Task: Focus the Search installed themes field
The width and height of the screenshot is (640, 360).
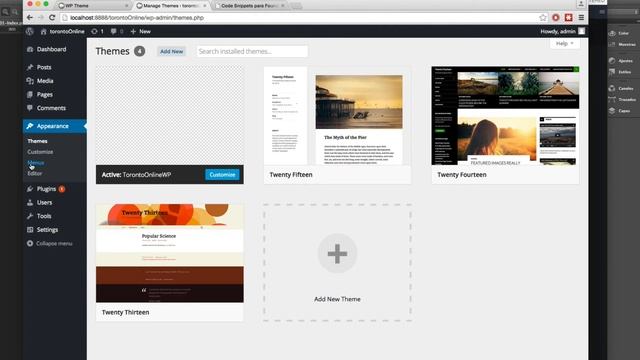Action: [252, 51]
